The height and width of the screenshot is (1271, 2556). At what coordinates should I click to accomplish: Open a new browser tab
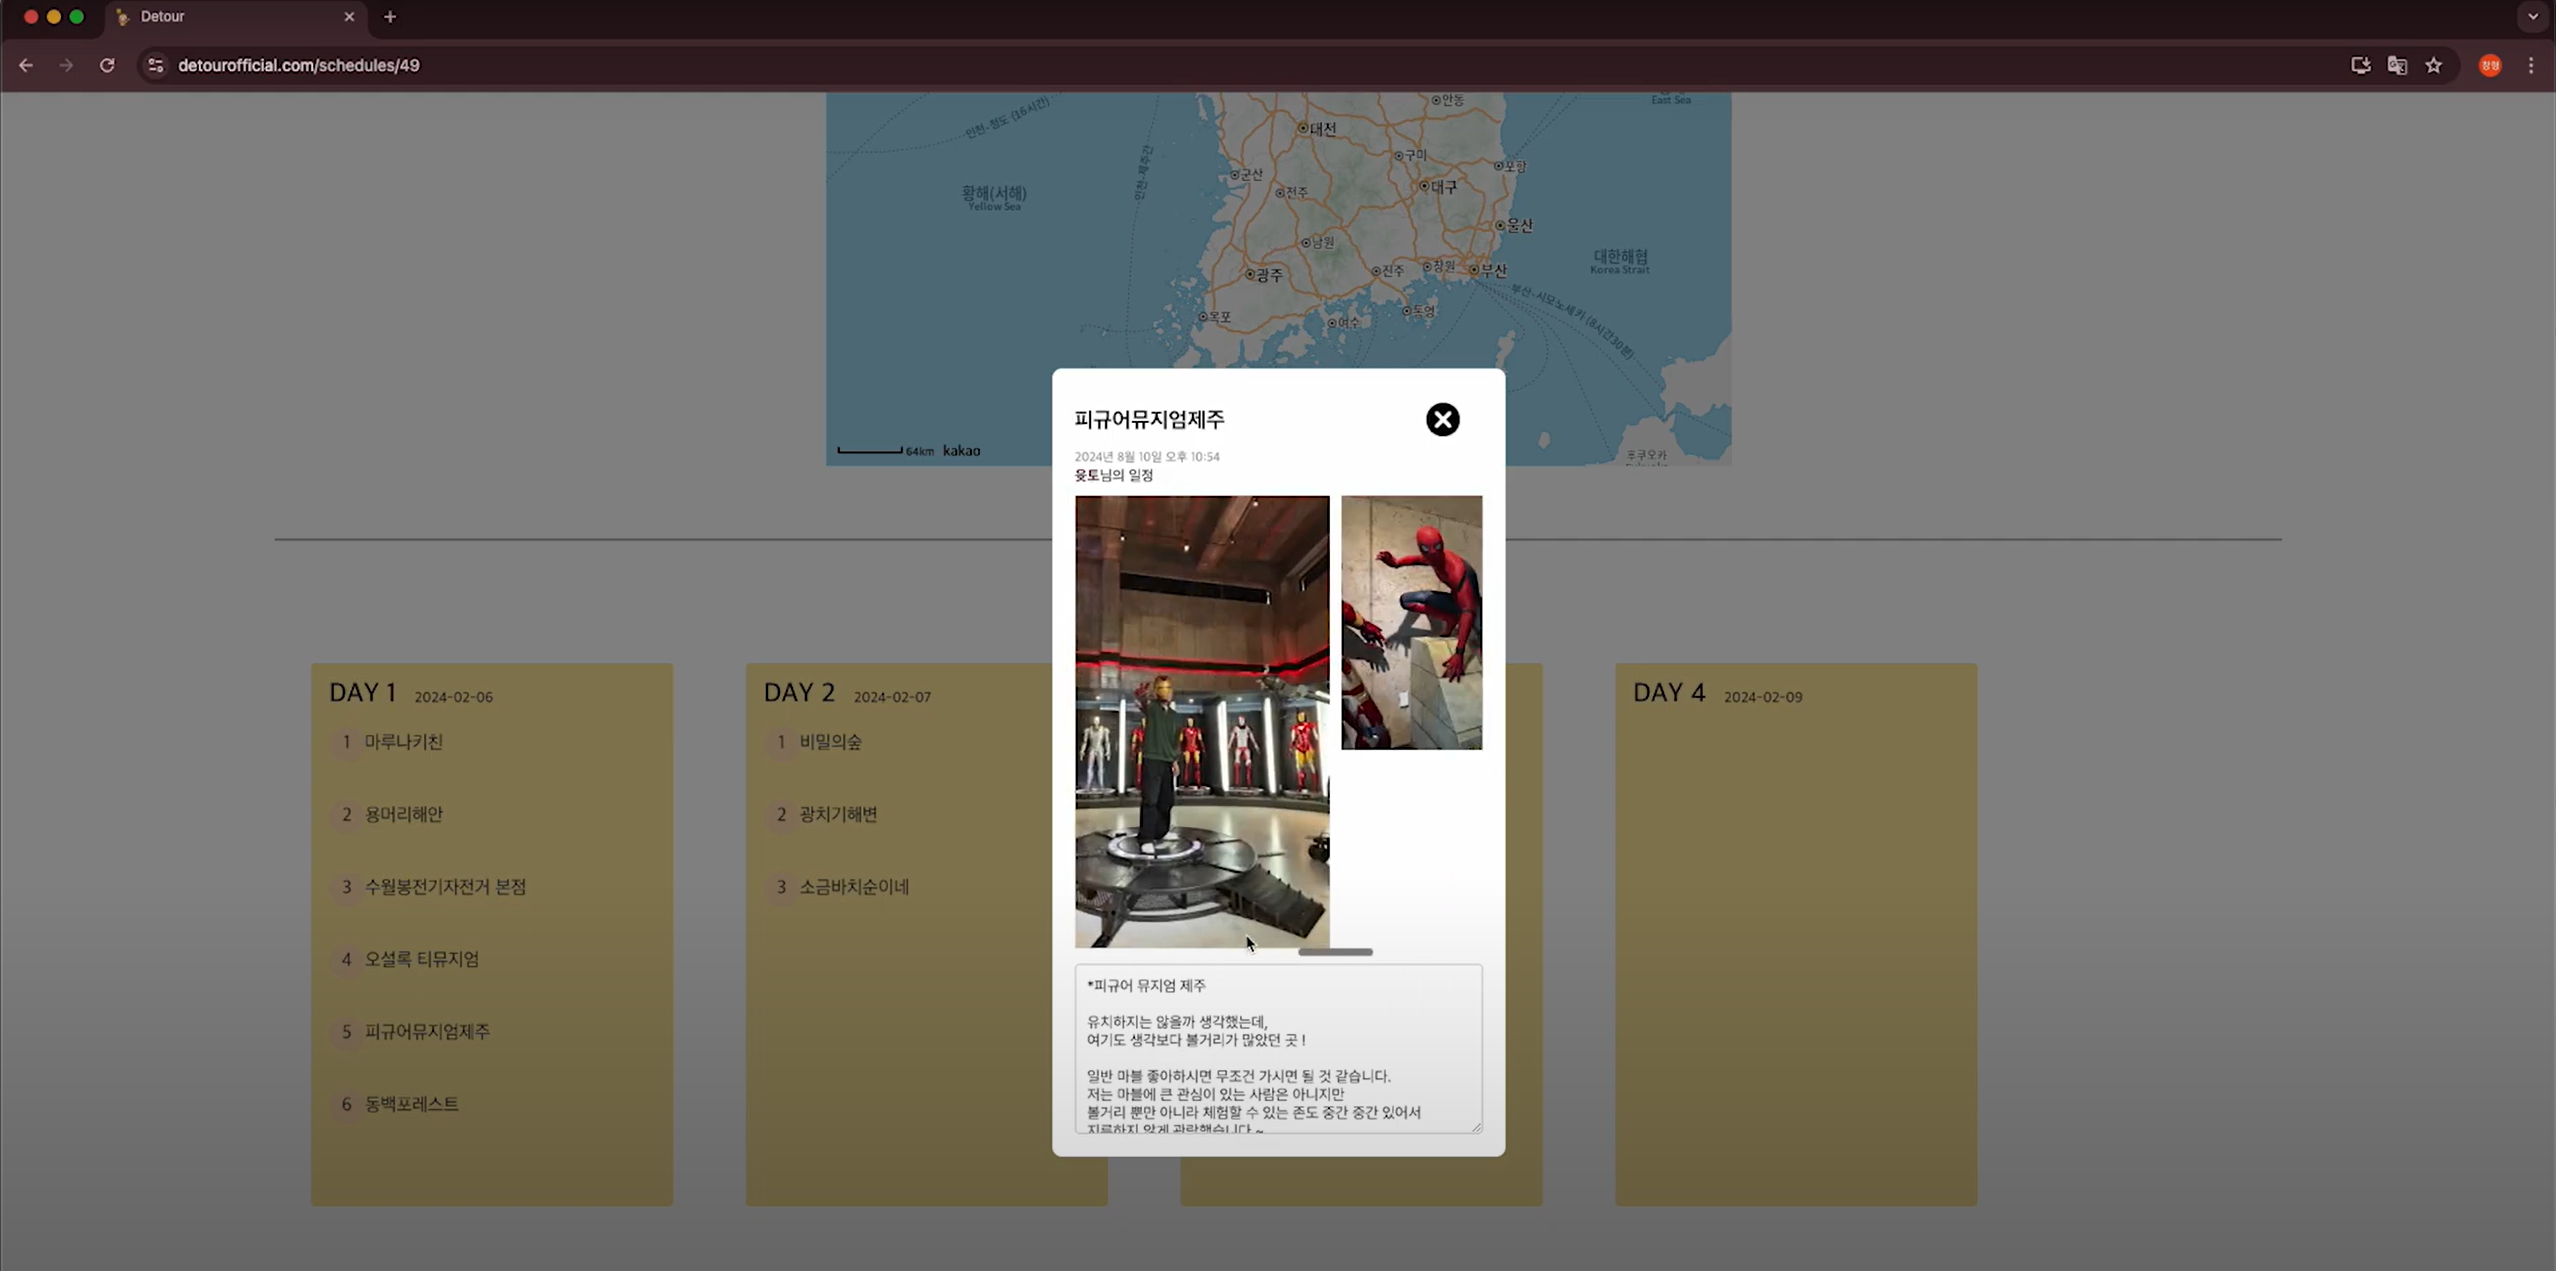(390, 16)
